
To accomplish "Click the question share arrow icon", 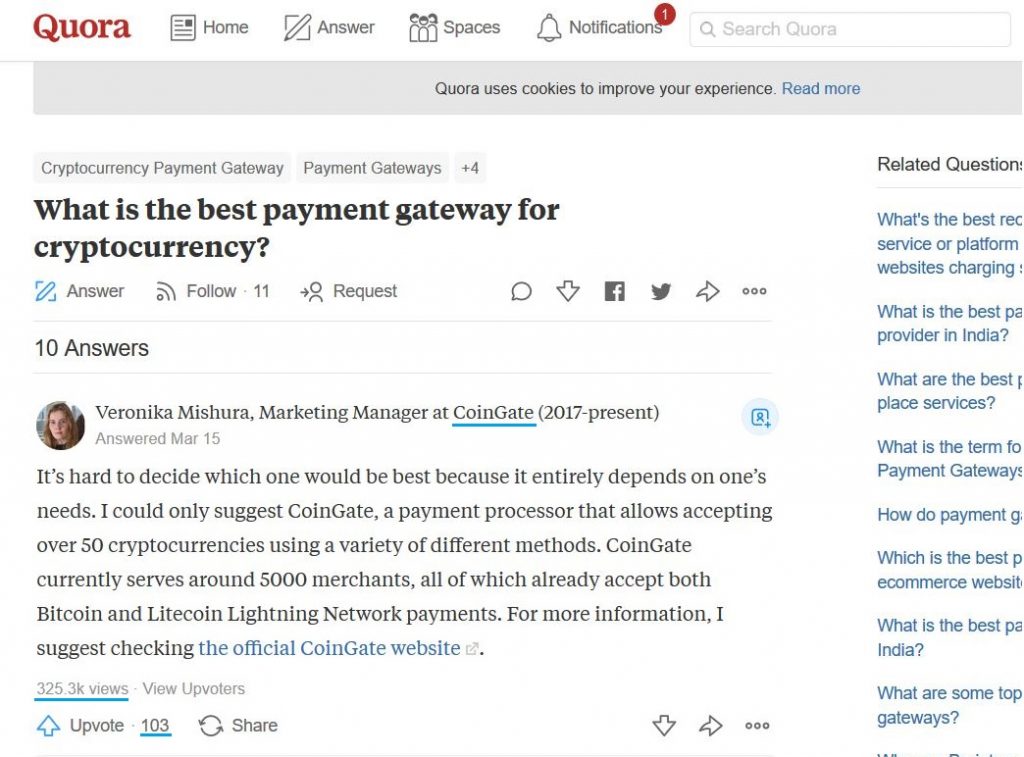I will coord(708,291).
